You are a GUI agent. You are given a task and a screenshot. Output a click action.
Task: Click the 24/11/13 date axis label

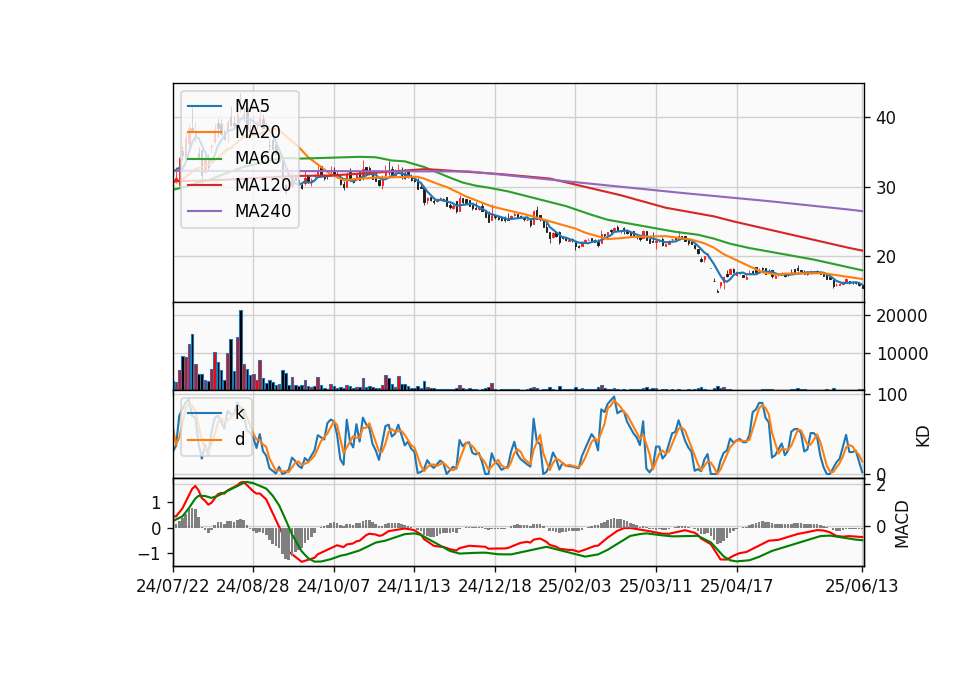[414, 586]
